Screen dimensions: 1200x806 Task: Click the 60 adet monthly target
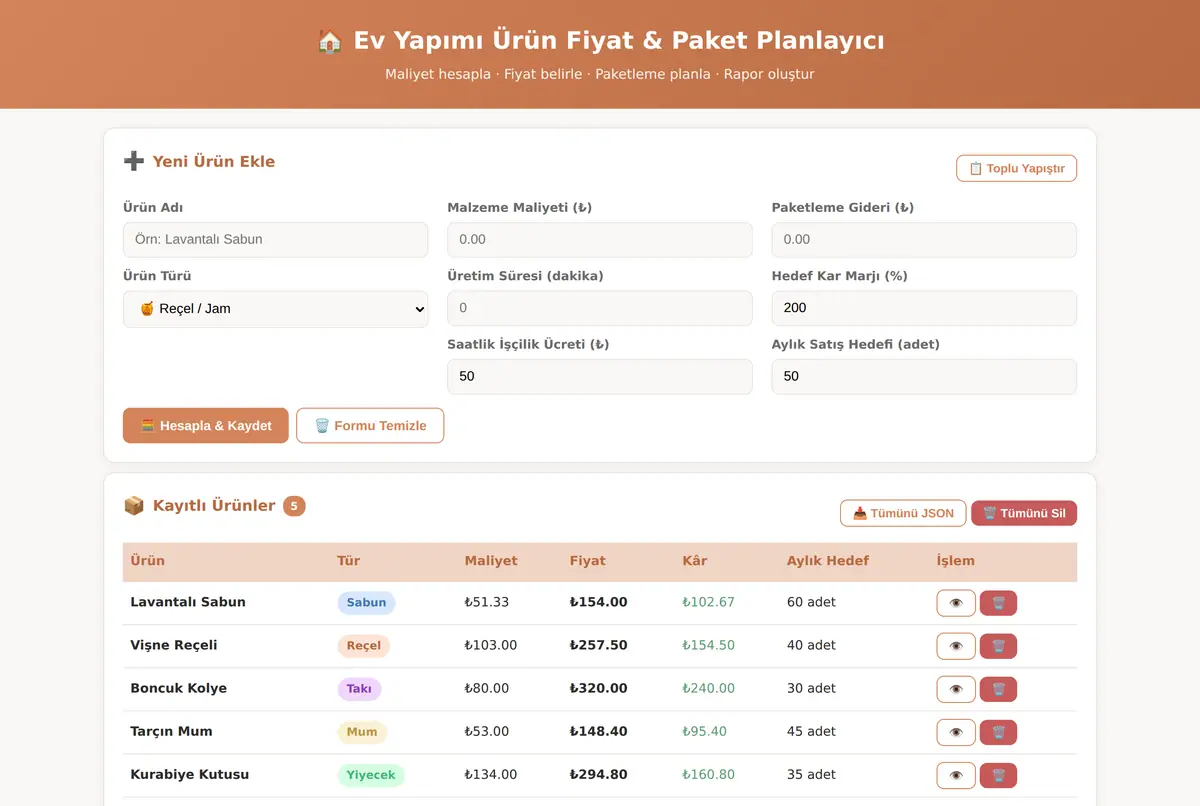tap(811, 602)
